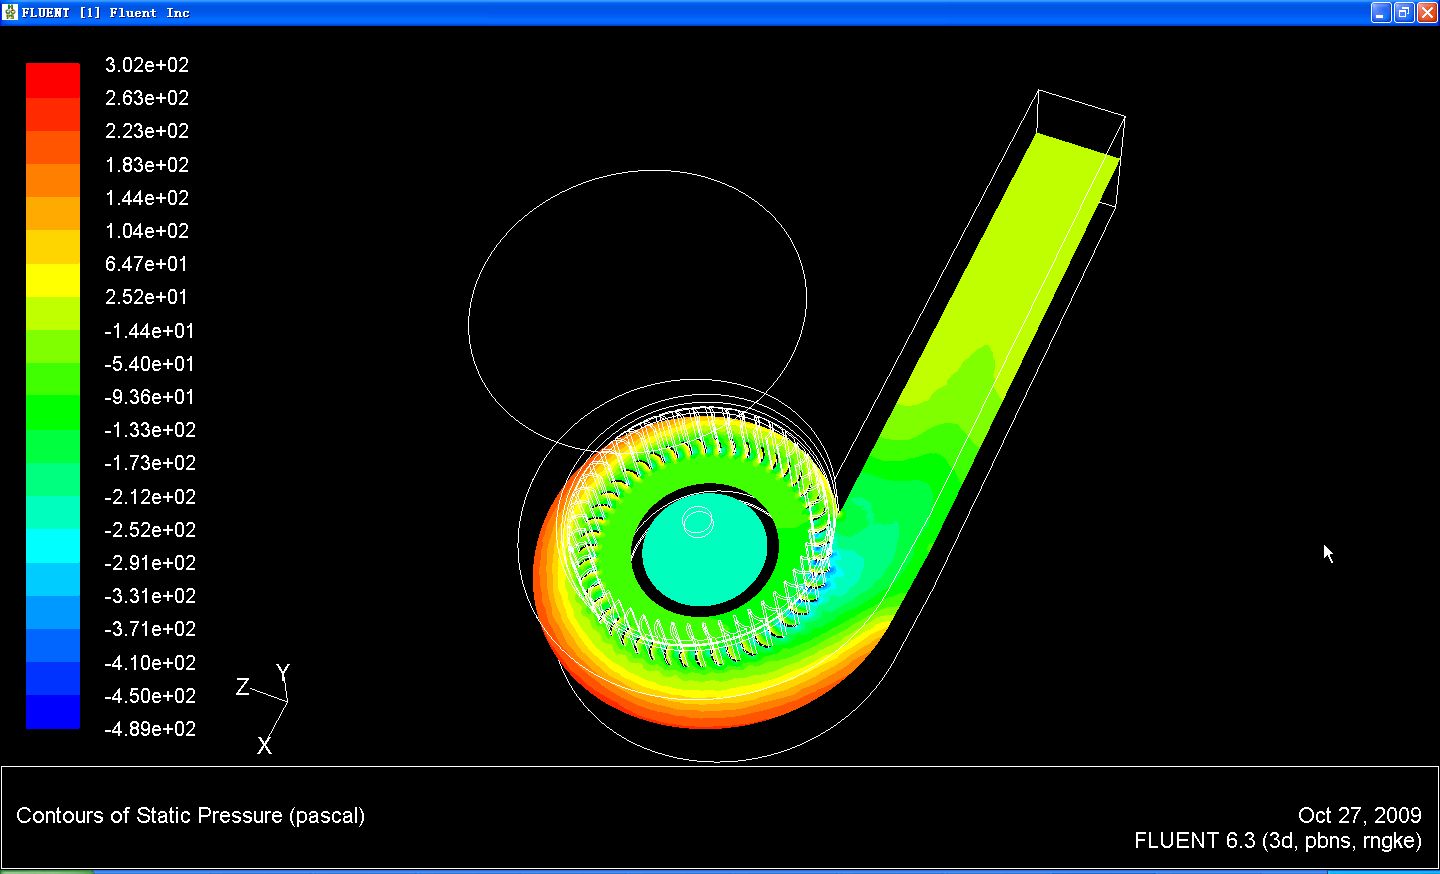
Task: Click the minimum legend value -4.89e+02
Action: click(150, 729)
